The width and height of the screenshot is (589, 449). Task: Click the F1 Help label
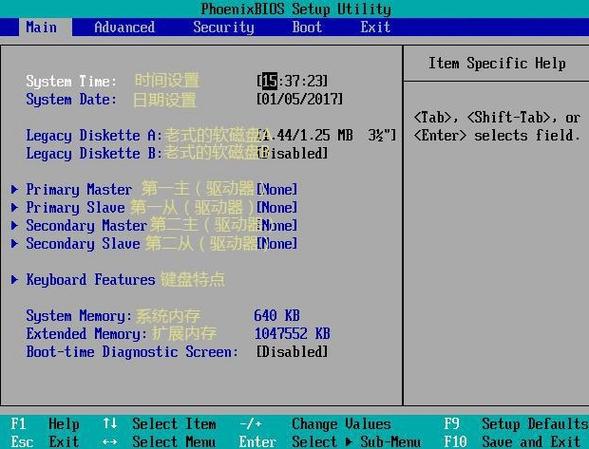(45, 424)
